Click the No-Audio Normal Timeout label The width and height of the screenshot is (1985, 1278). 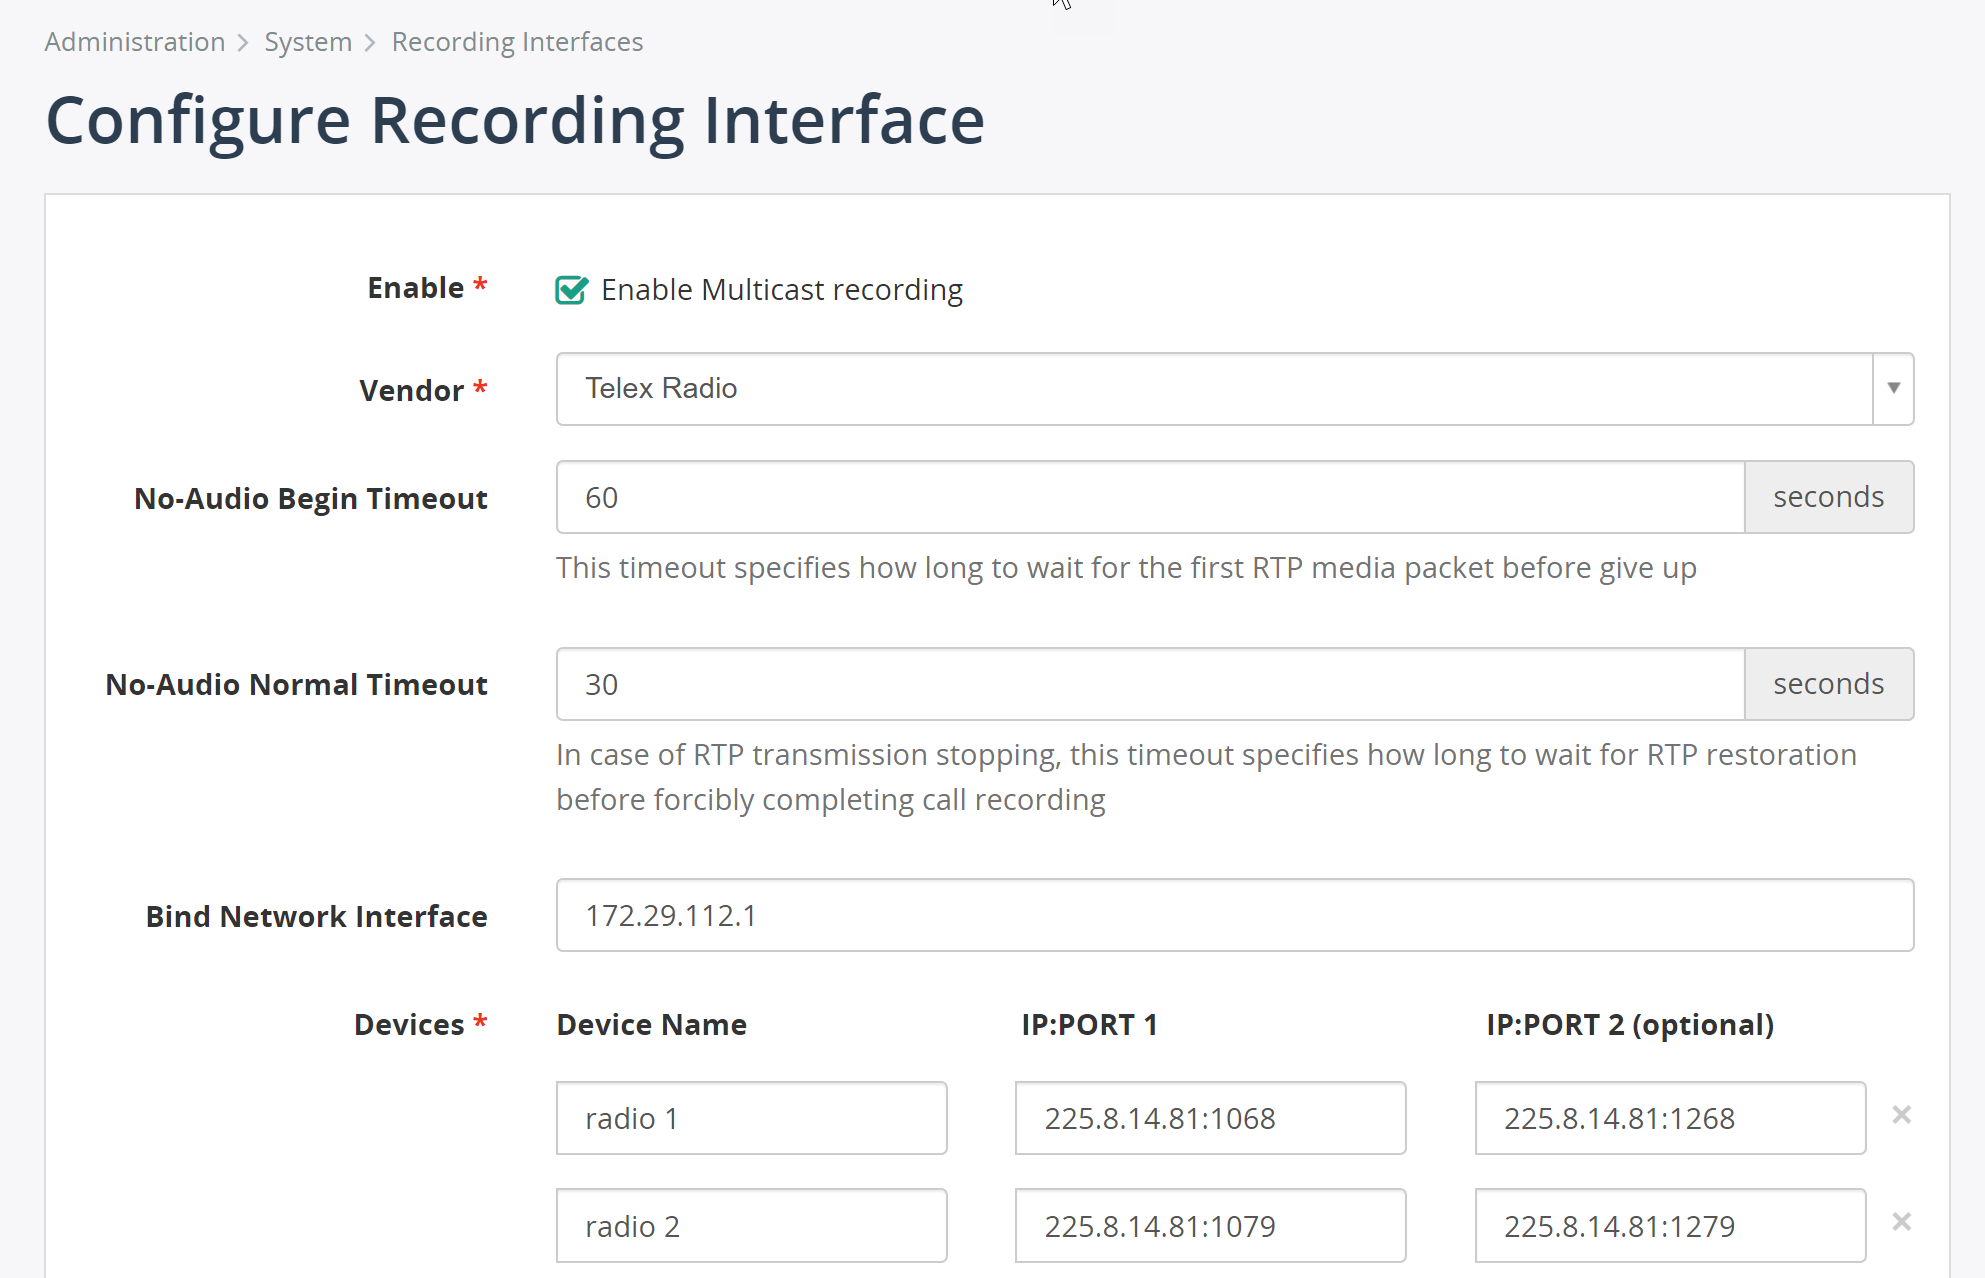(297, 685)
